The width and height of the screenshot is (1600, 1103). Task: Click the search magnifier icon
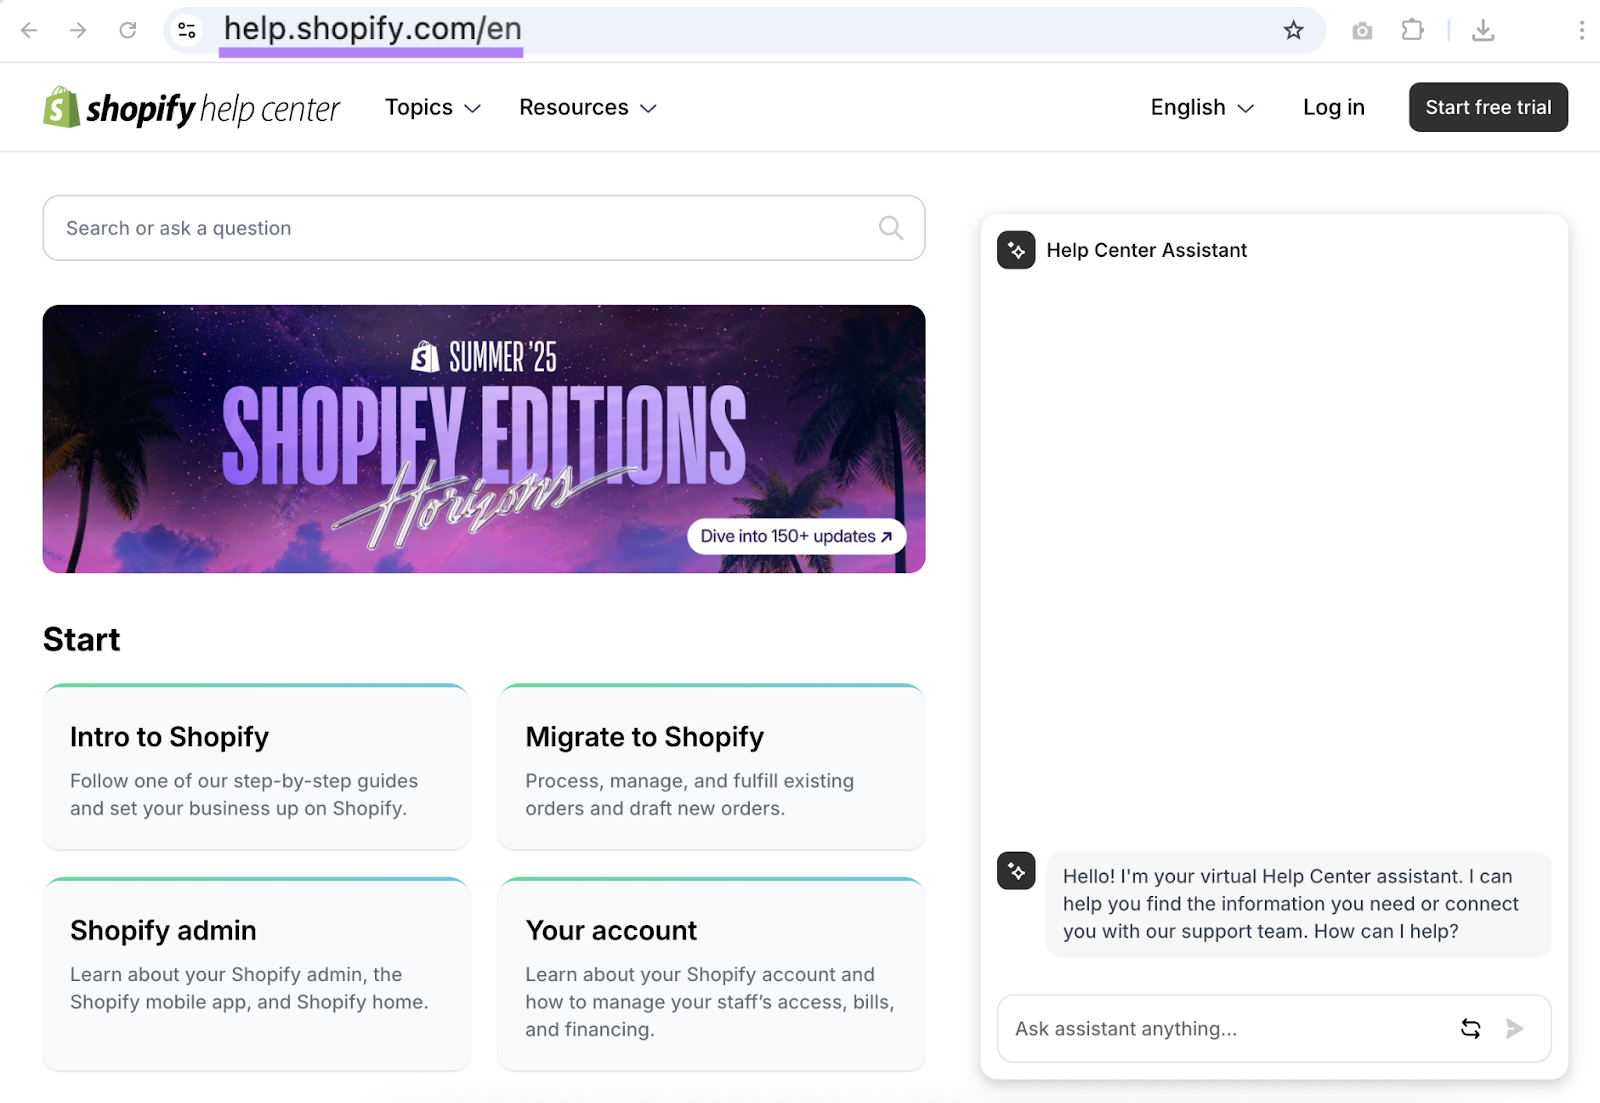(890, 228)
